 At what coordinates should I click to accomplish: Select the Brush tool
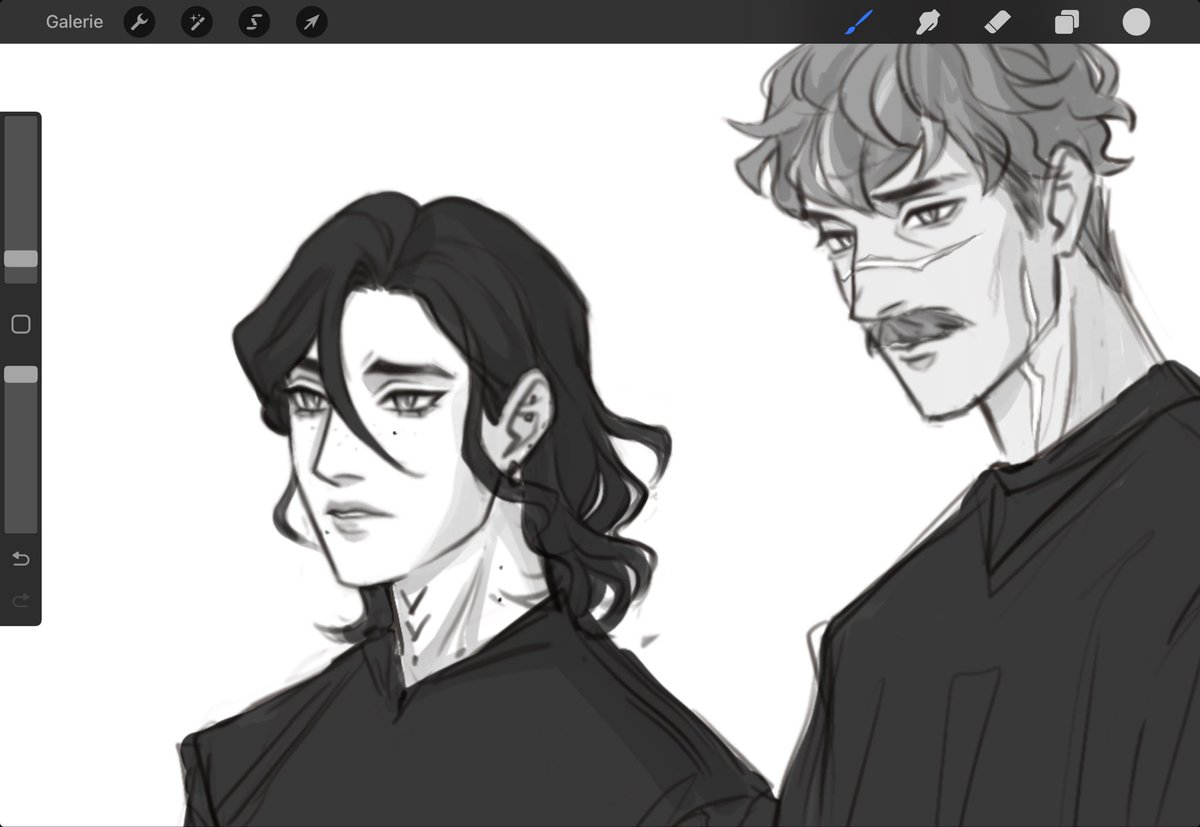click(x=859, y=22)
